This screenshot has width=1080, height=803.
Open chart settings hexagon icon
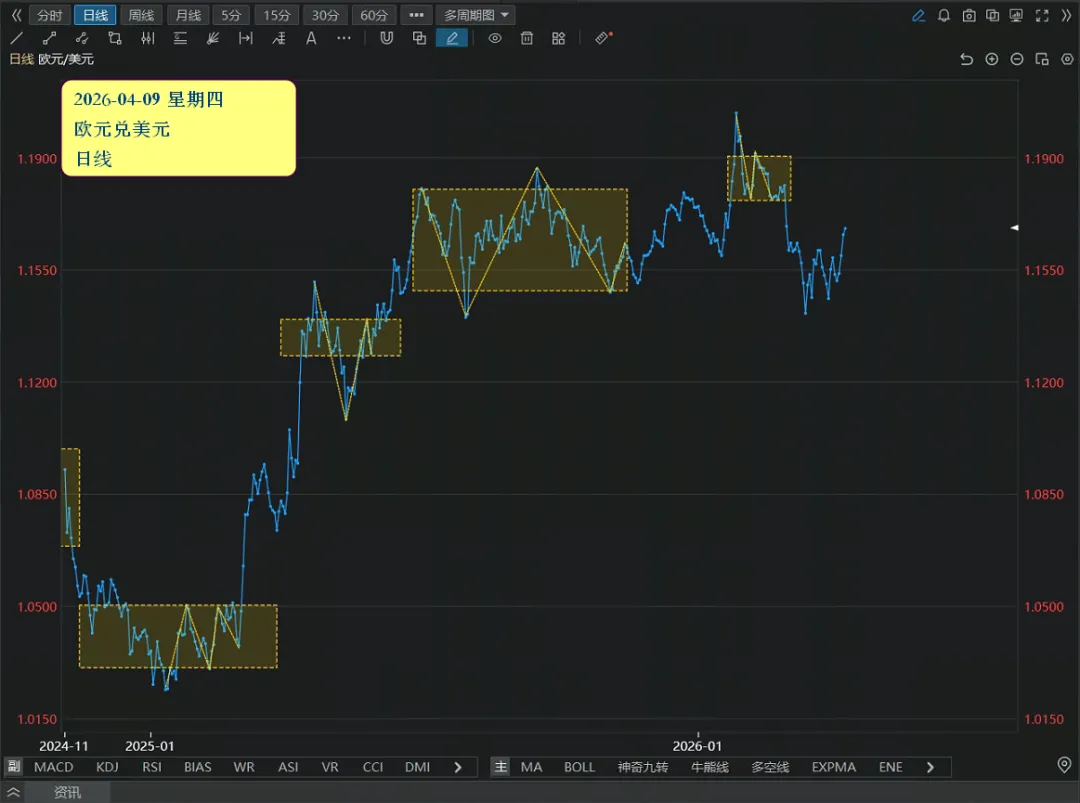1067,59
